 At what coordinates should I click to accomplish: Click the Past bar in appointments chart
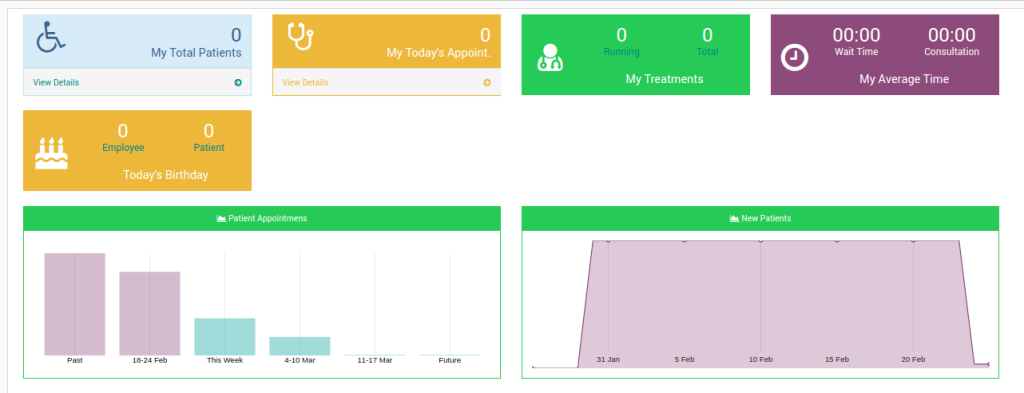(74, 304)
